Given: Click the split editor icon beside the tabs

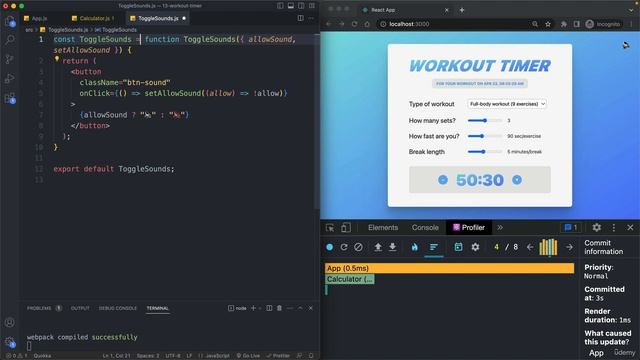Looking at the screenshot, I should [300, 18].
